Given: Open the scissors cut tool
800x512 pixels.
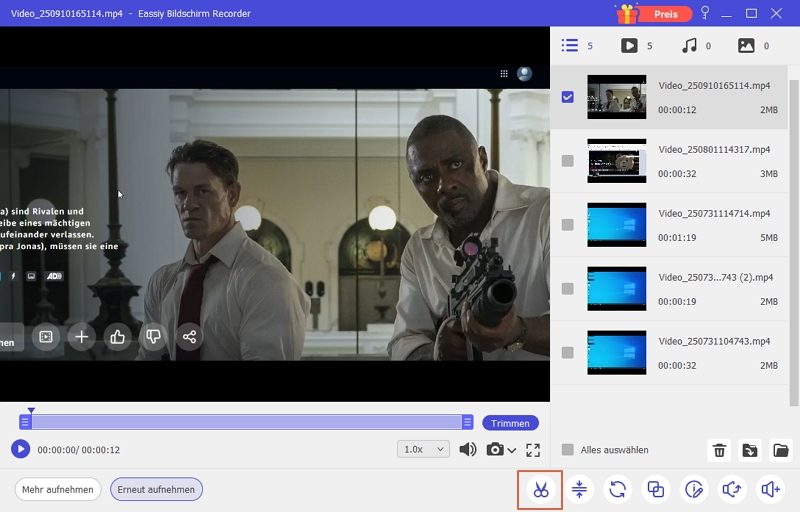Looking at the screenshot, I should (541, 490).
